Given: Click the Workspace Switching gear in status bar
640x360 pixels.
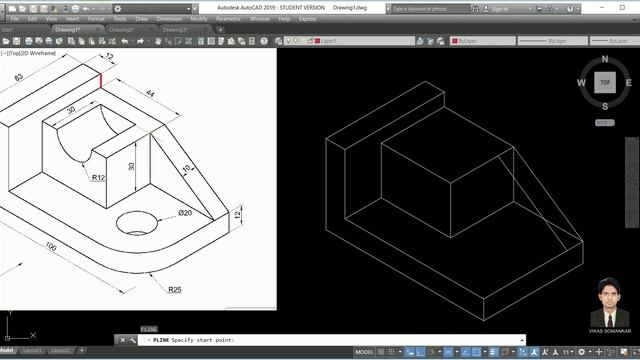Looking at the screenshot, I should point(582,352).
